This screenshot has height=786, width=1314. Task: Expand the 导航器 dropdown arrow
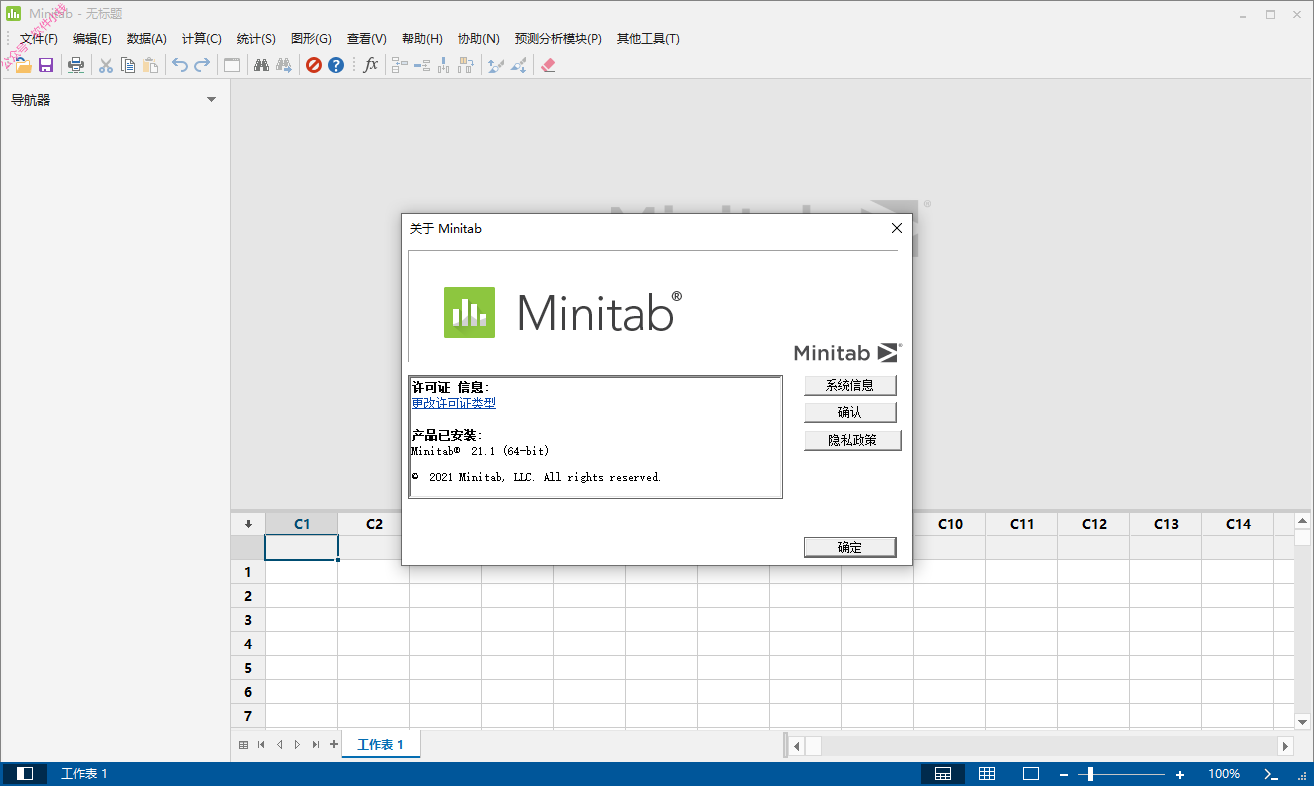click(211, 100)
